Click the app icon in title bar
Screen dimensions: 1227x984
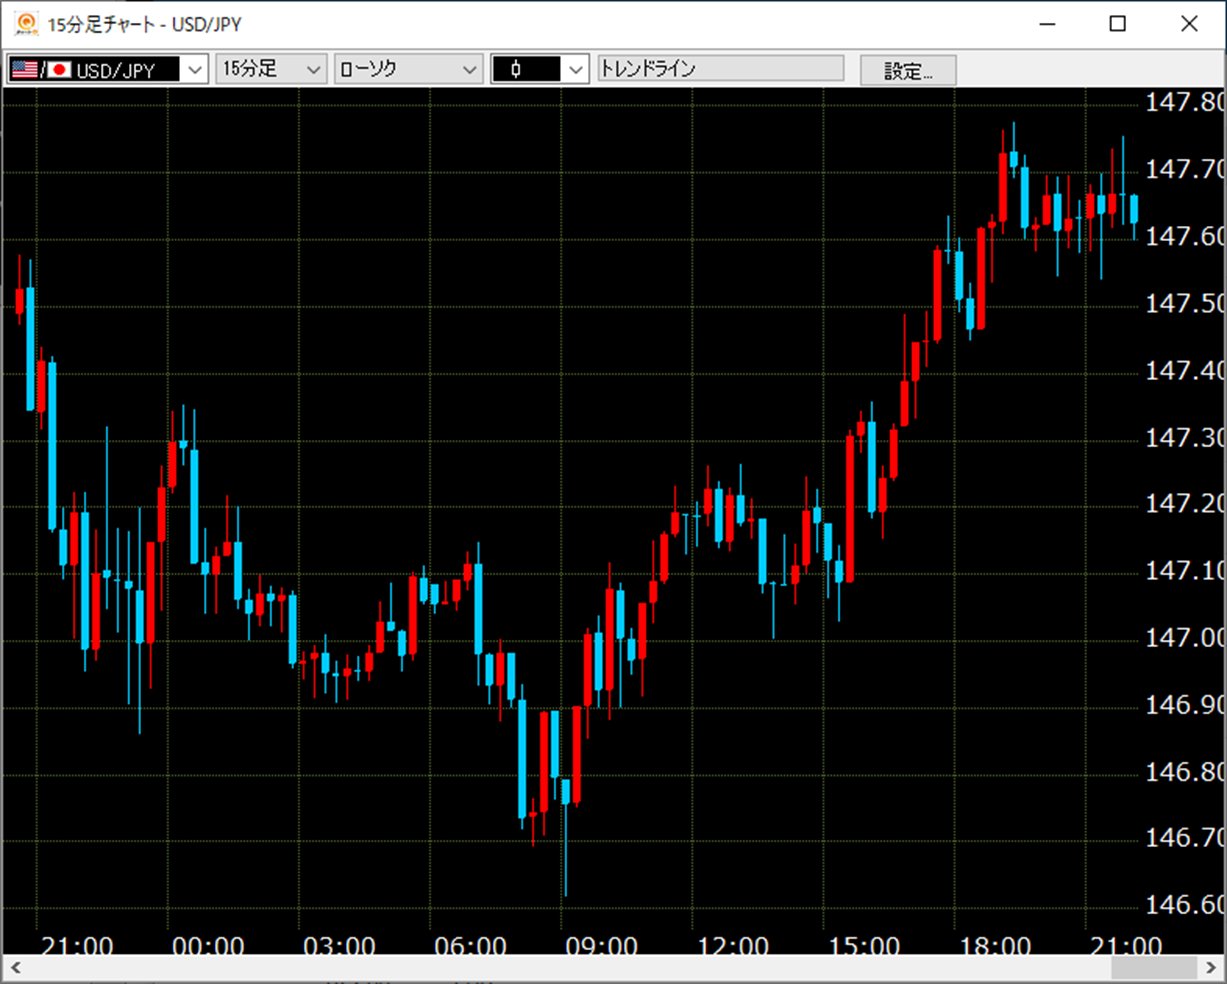point(26,23)
